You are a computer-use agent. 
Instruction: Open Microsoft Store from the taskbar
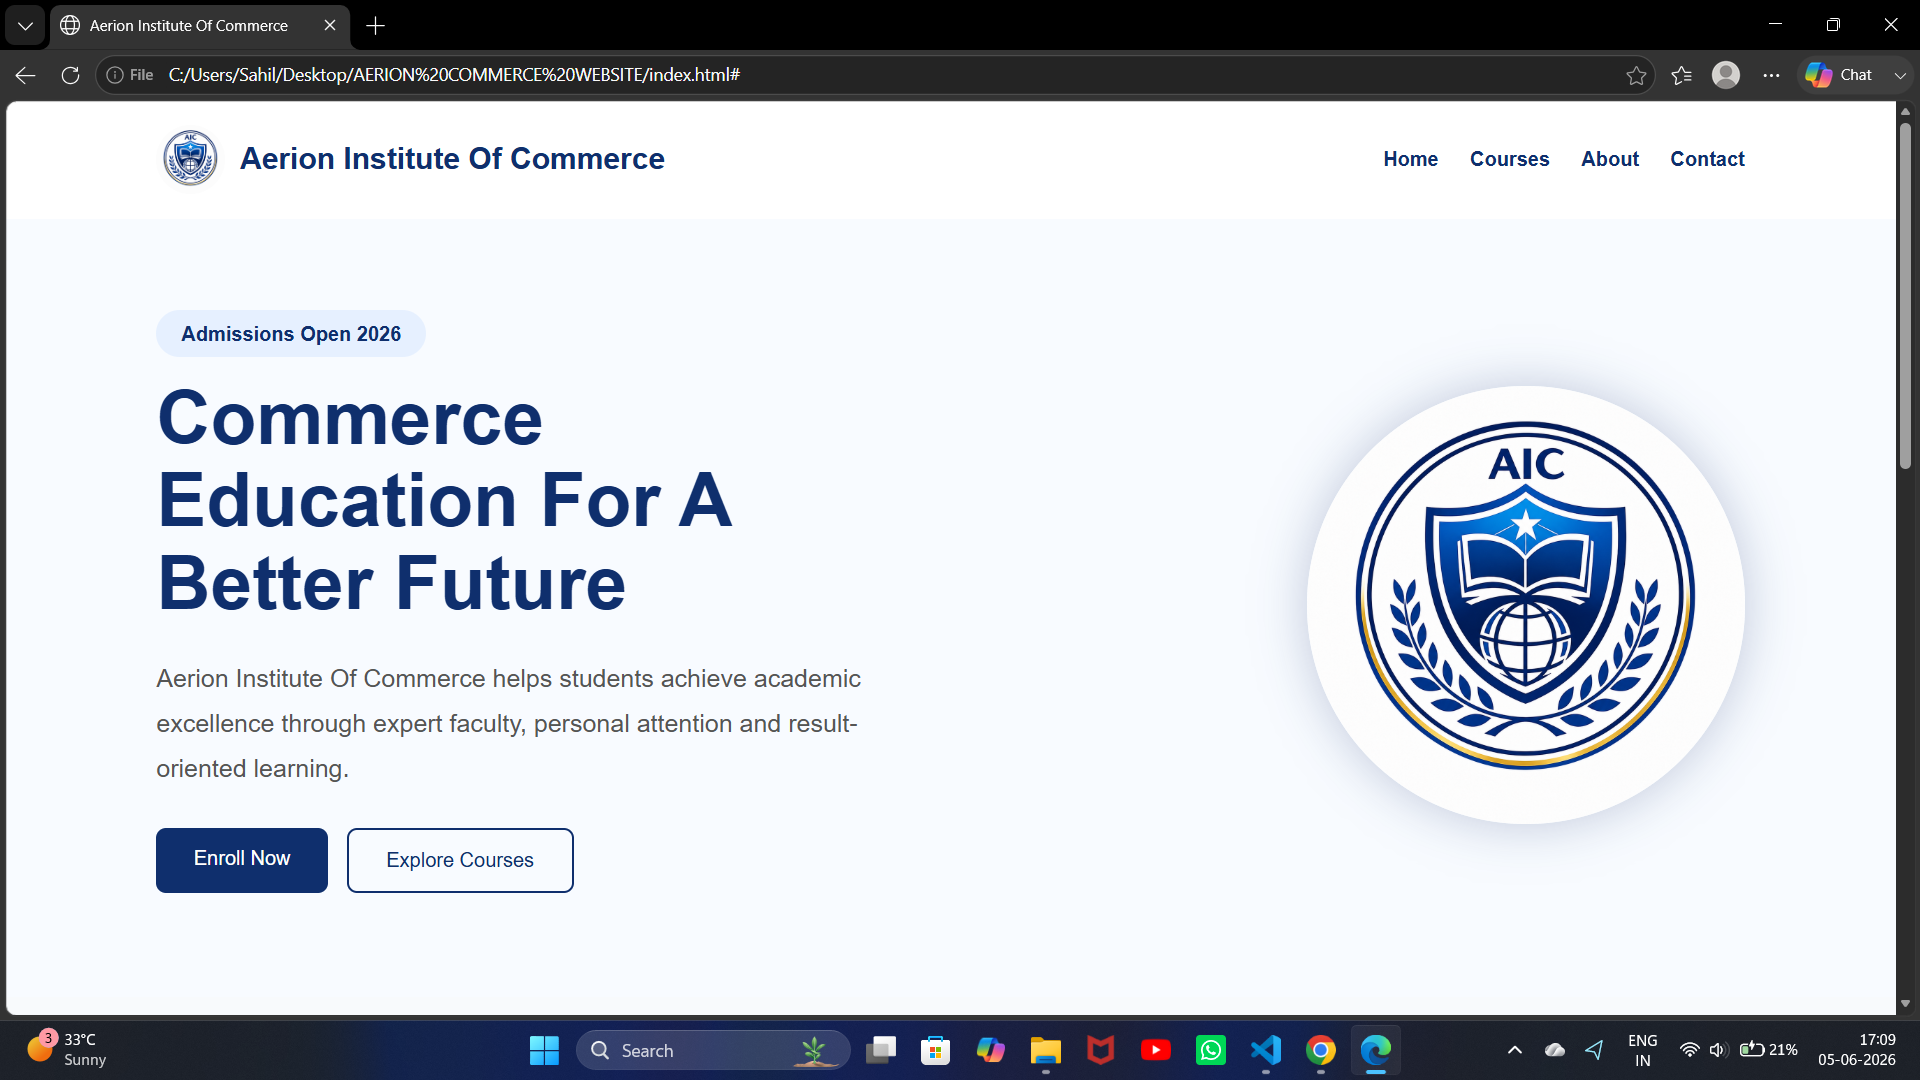pyautogui.click(x=936, y=1051)
